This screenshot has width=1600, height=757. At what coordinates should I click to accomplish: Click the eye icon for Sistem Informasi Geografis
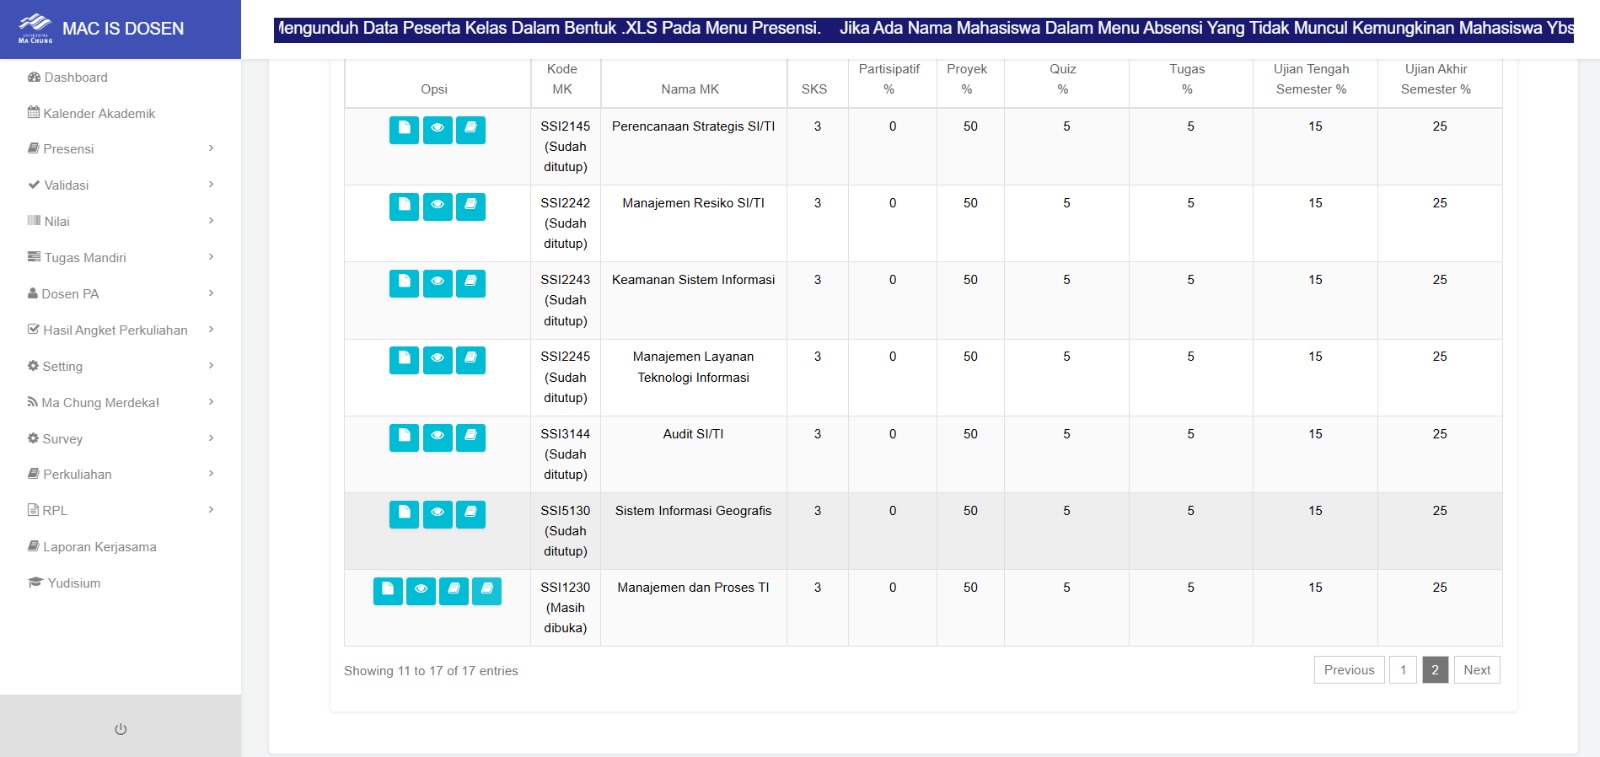(x=438, y=515)
